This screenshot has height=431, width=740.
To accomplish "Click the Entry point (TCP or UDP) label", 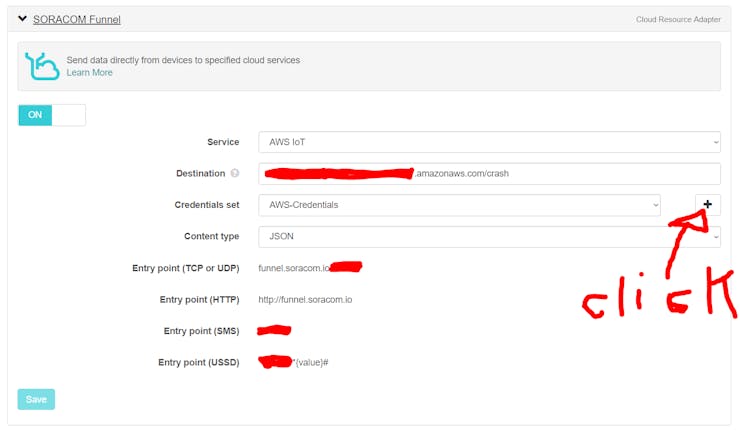I will [185, 268].
